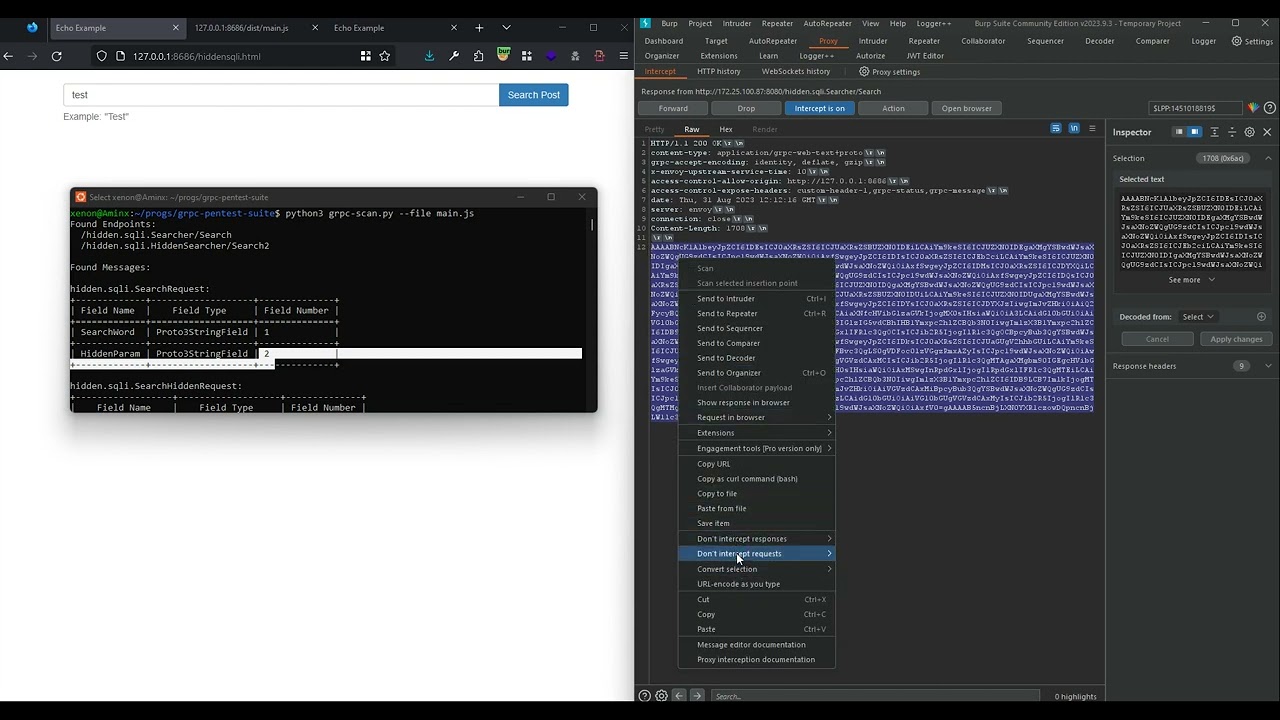Go to previous search match arrow

click(x=679, y=696)
